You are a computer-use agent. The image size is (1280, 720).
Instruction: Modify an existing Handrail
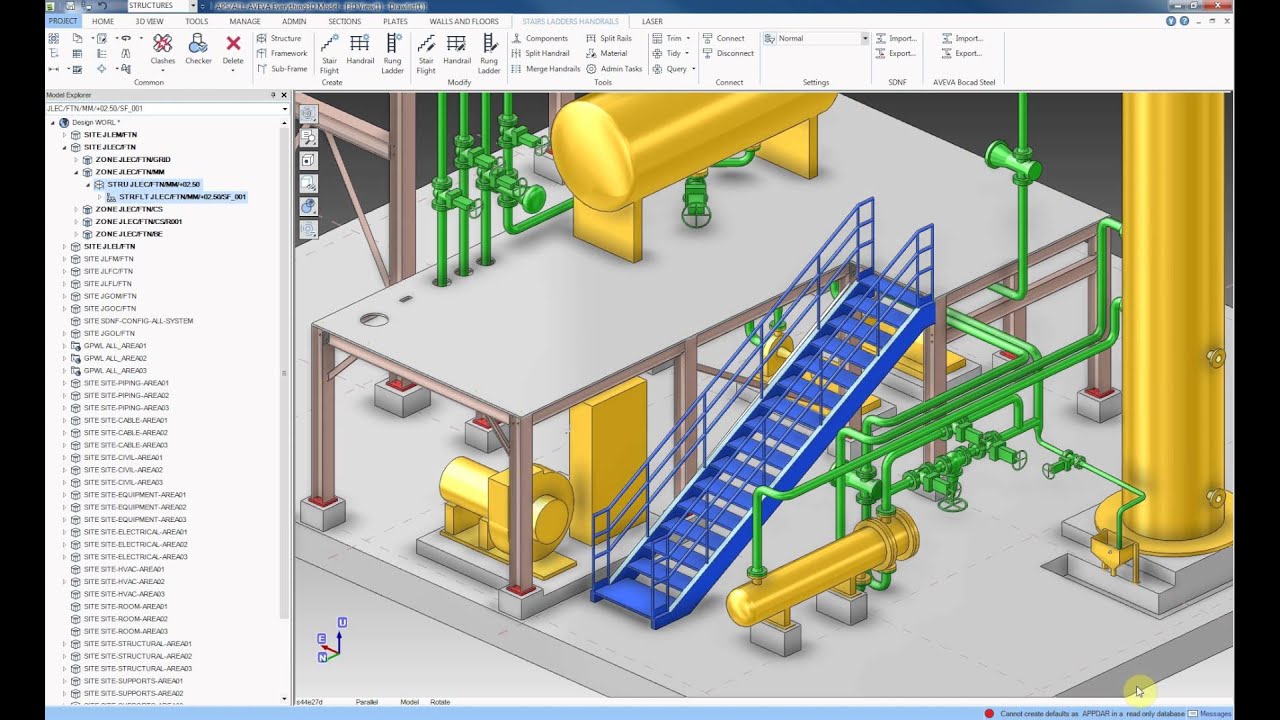(457, 48)
